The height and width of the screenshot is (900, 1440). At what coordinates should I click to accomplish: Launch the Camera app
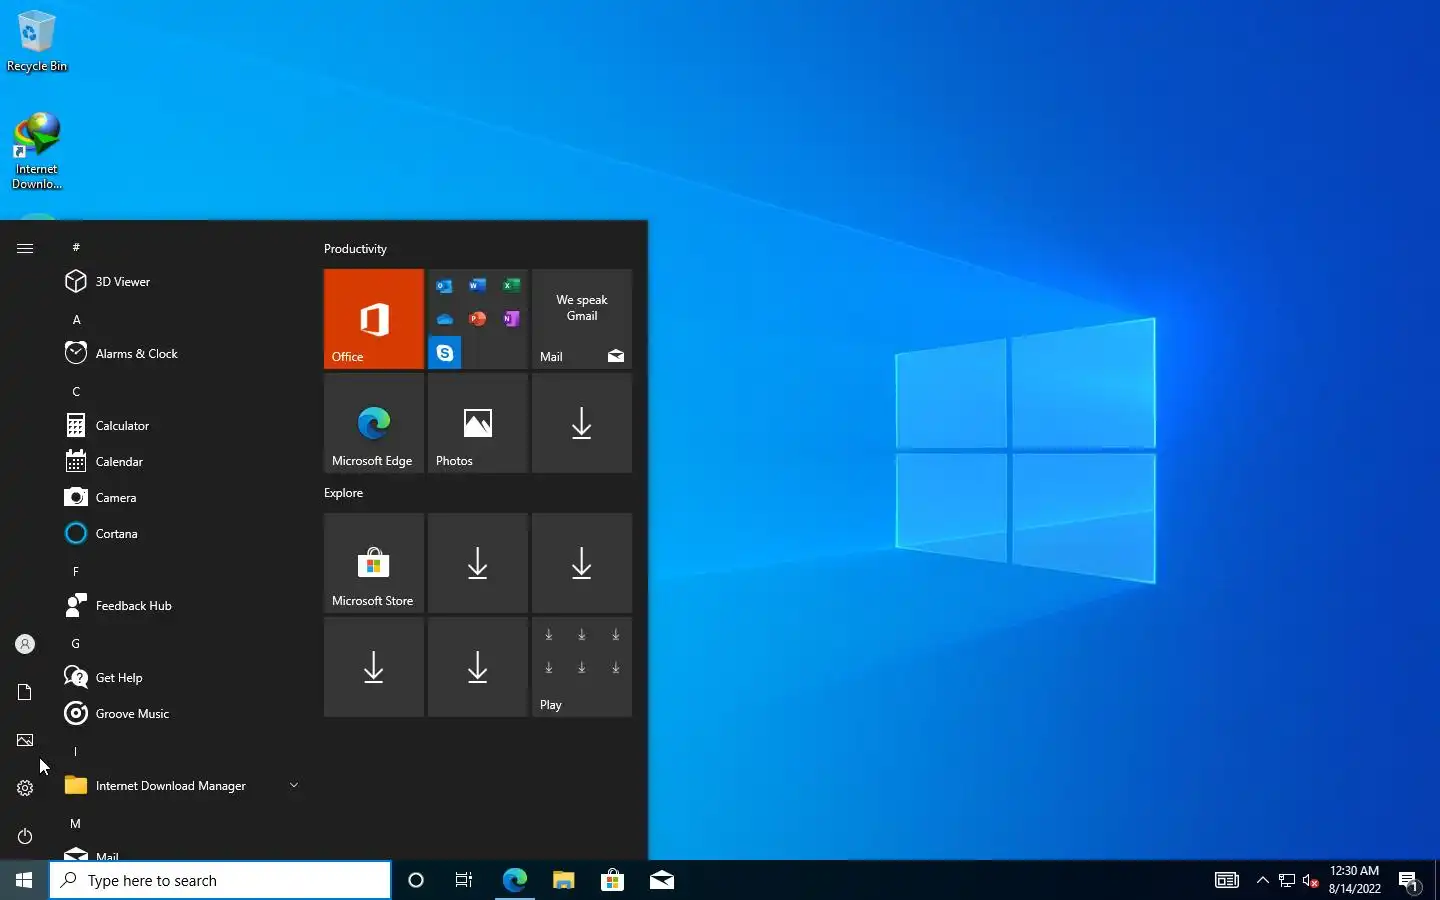pyautogui.click(x=180, y=498)
